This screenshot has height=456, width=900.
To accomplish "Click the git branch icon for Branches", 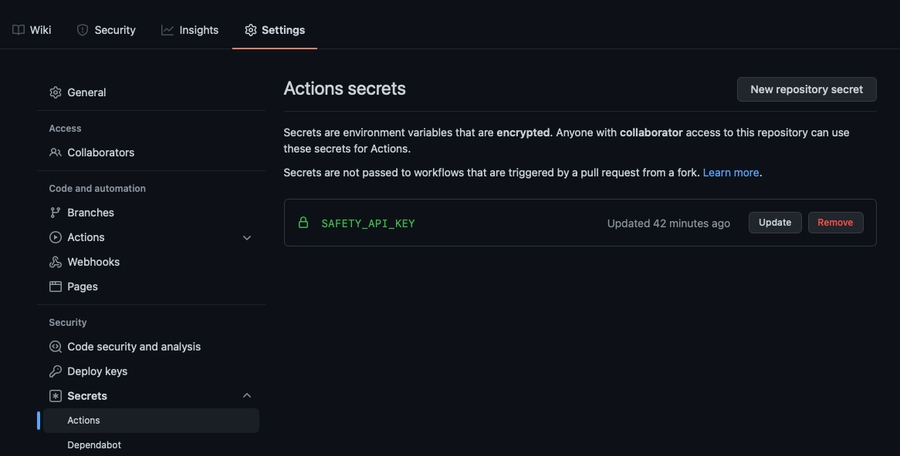I will 55,213.
